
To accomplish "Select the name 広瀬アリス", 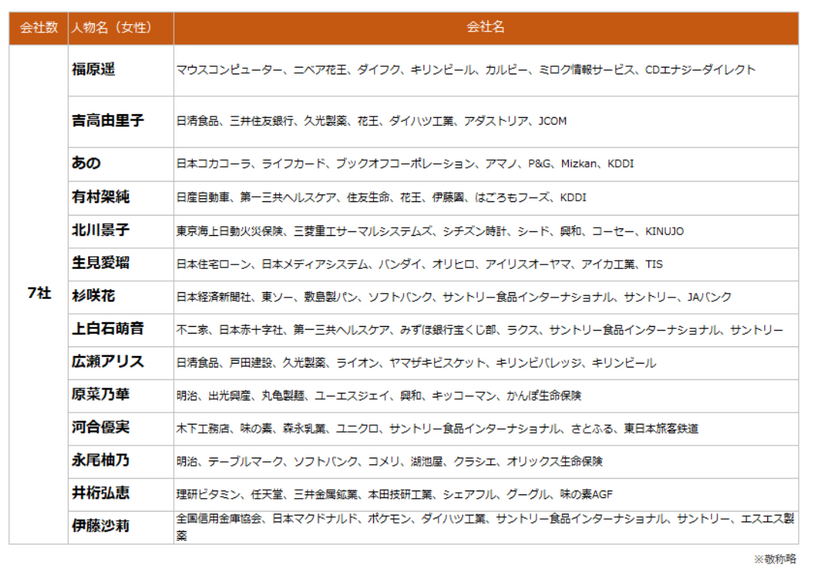I will click(x=108, y=361).
